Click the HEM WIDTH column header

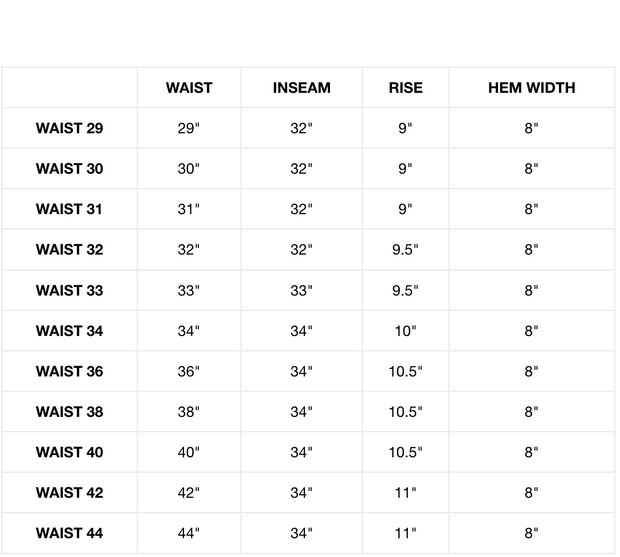tap(531, 88)
